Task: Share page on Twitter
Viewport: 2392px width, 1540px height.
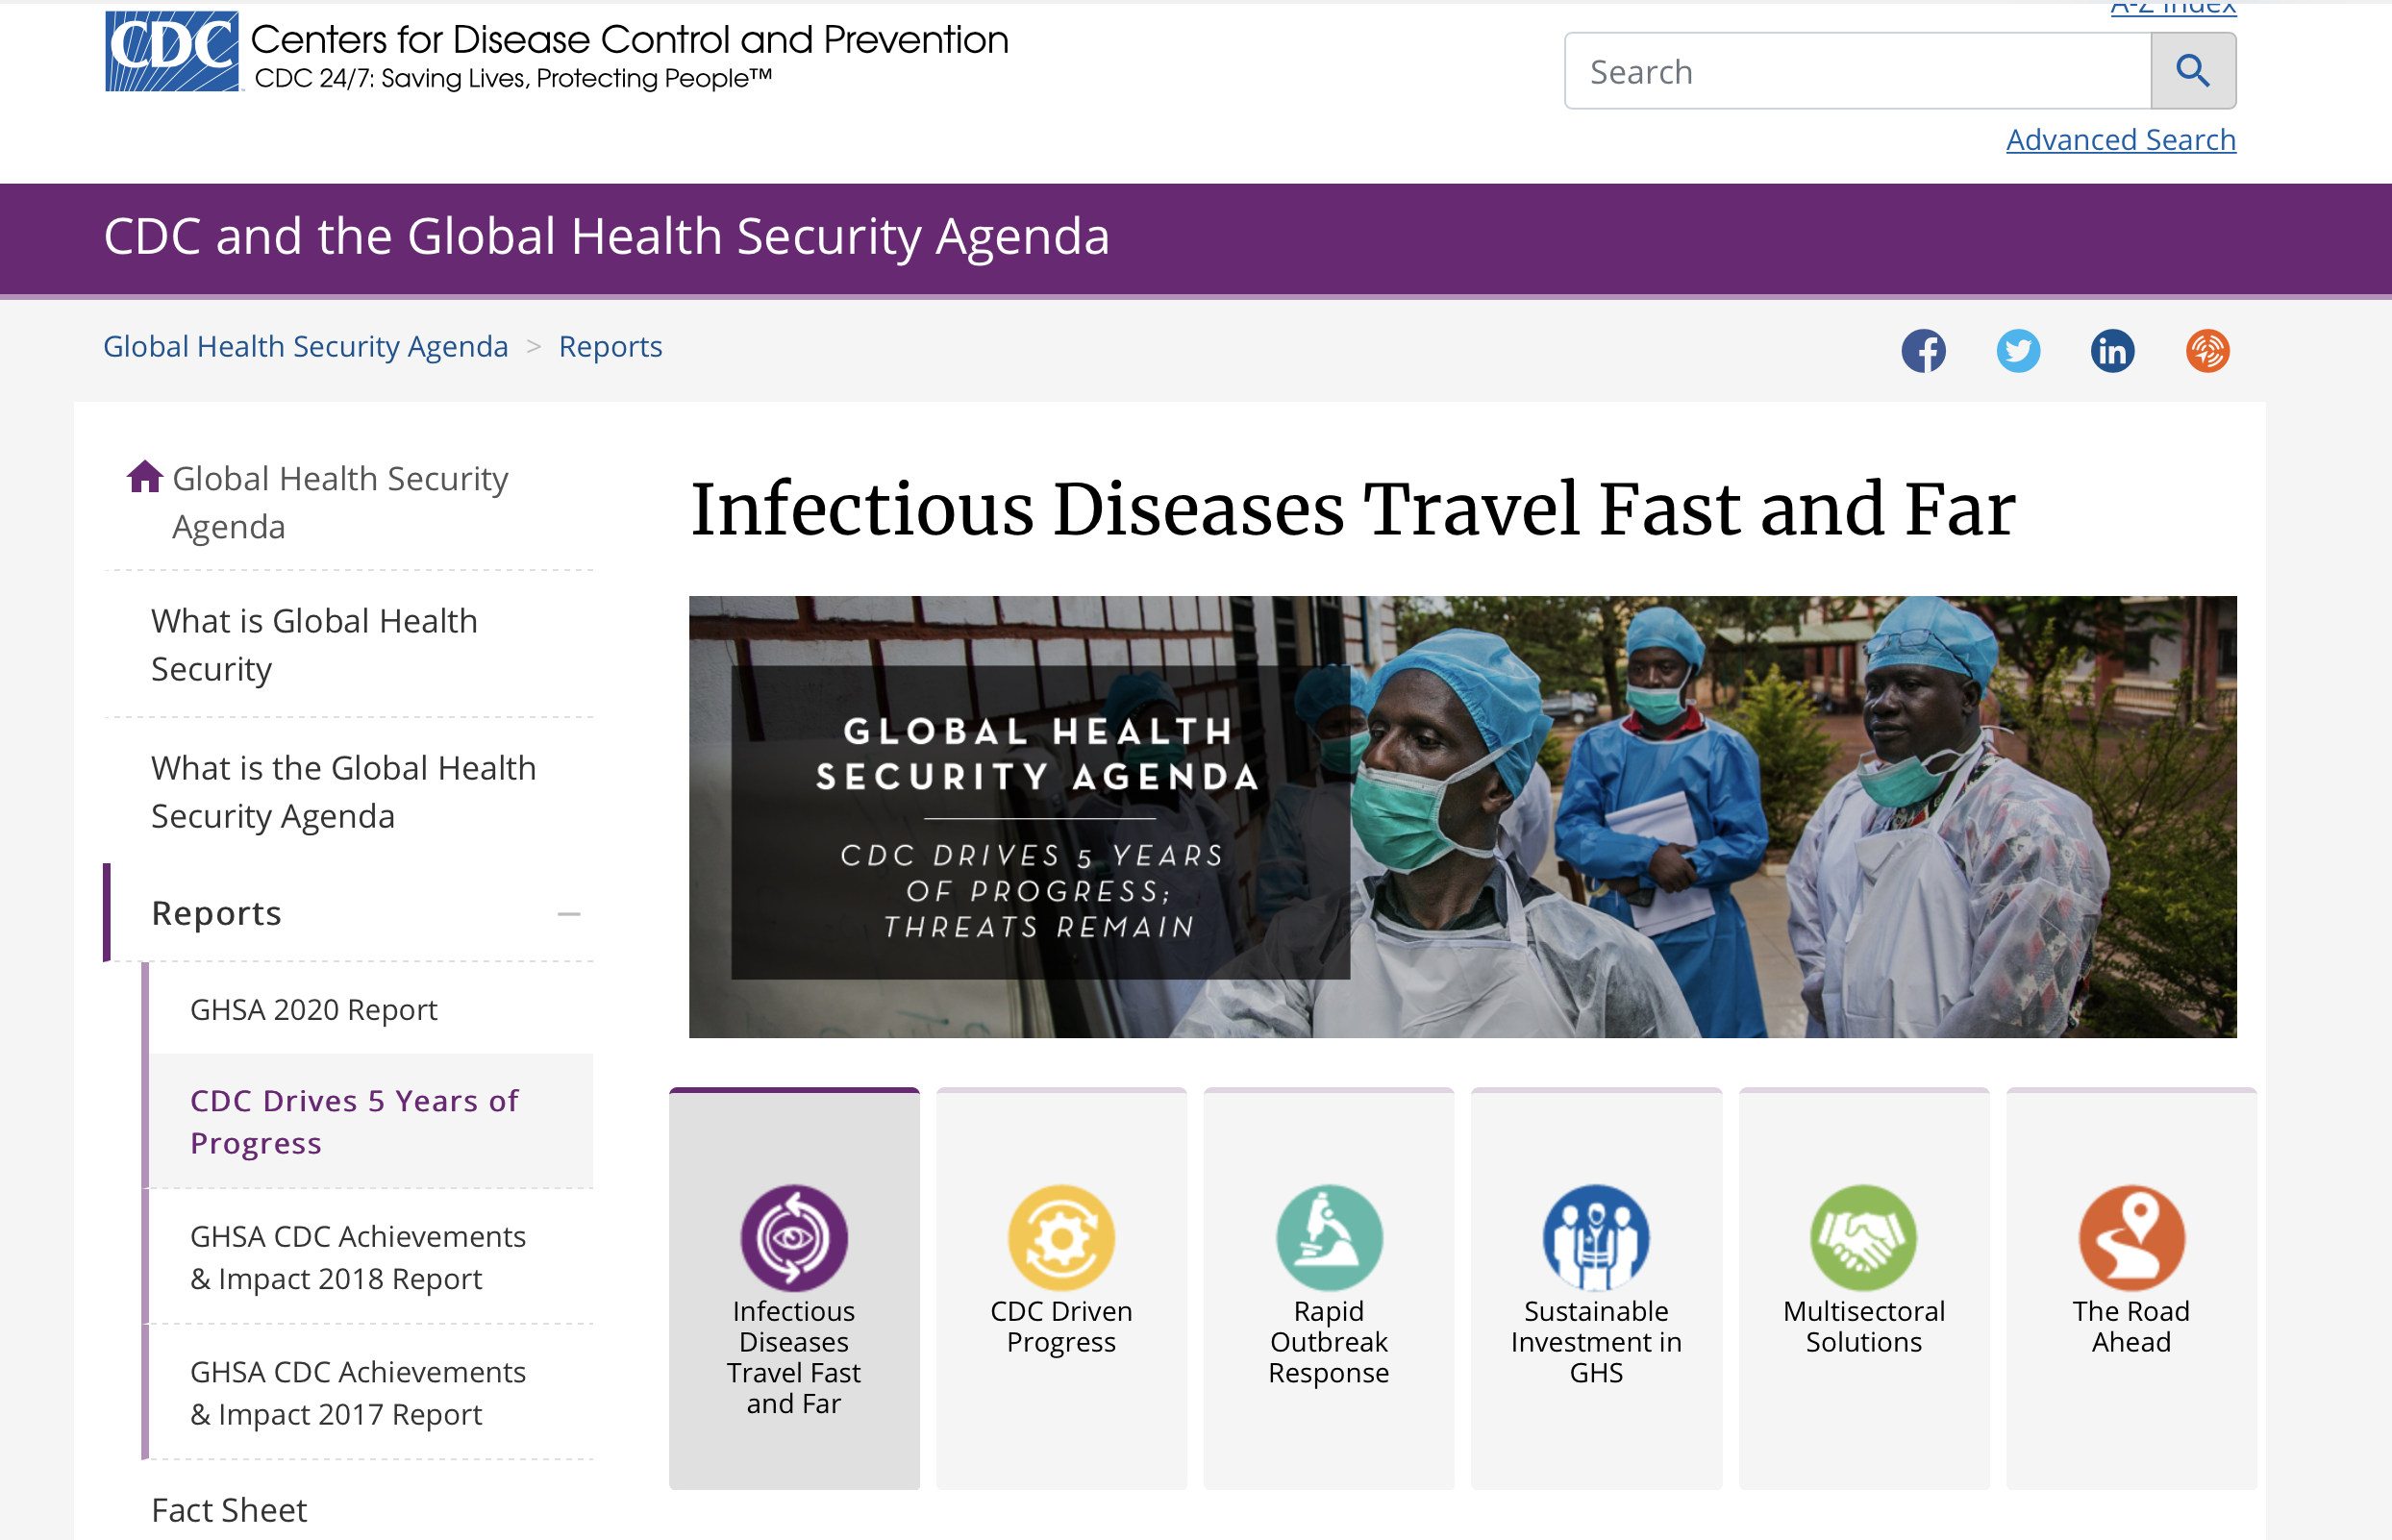Action: pyautogui.click(x=2018, y=351)
